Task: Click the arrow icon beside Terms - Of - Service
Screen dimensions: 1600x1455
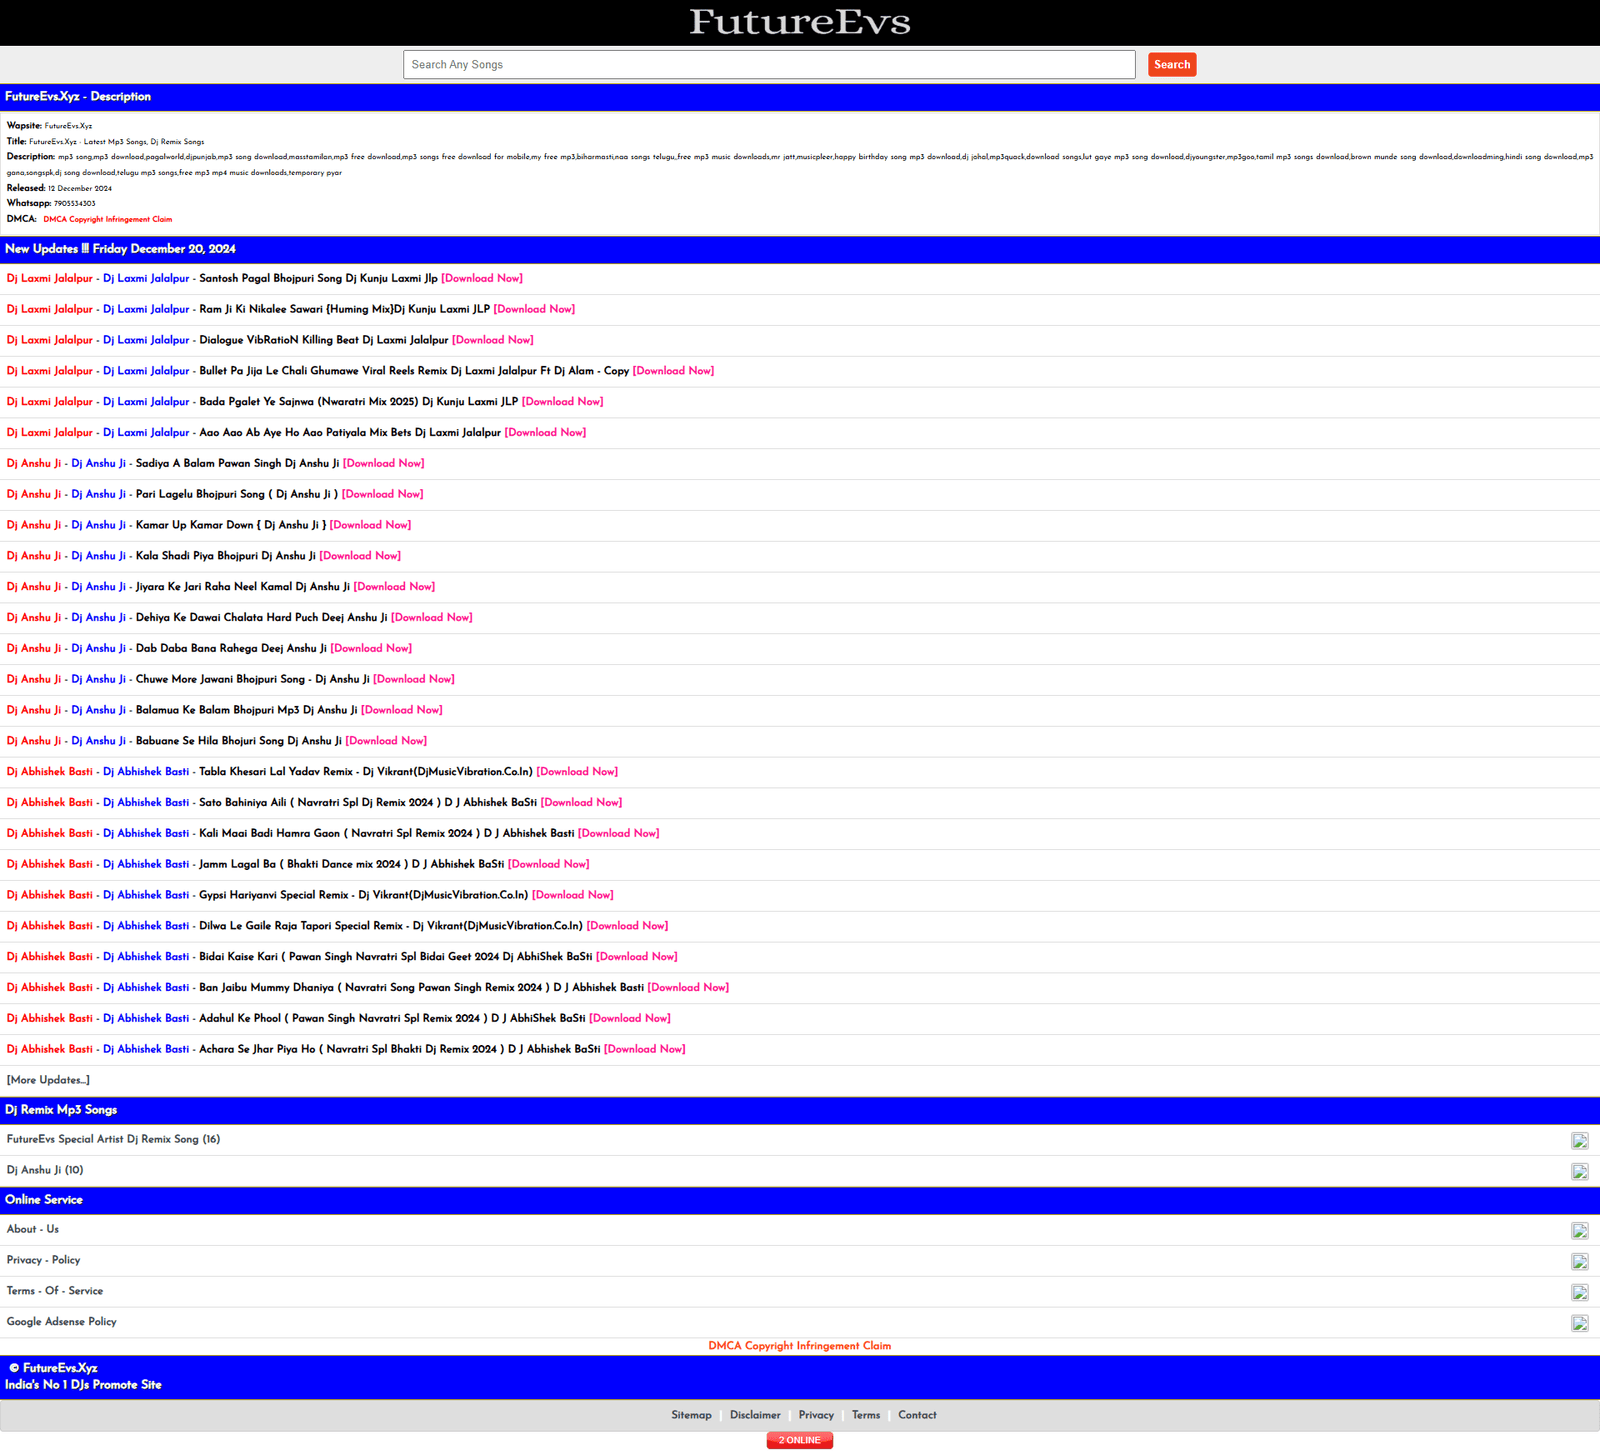Action: coord(1579,1293)
